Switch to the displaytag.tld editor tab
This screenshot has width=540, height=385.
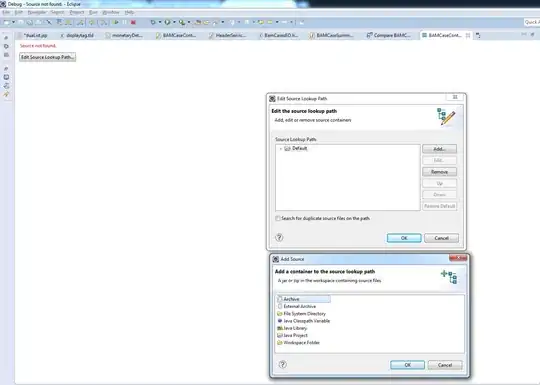pyautogui.click(x=77, y=35)
